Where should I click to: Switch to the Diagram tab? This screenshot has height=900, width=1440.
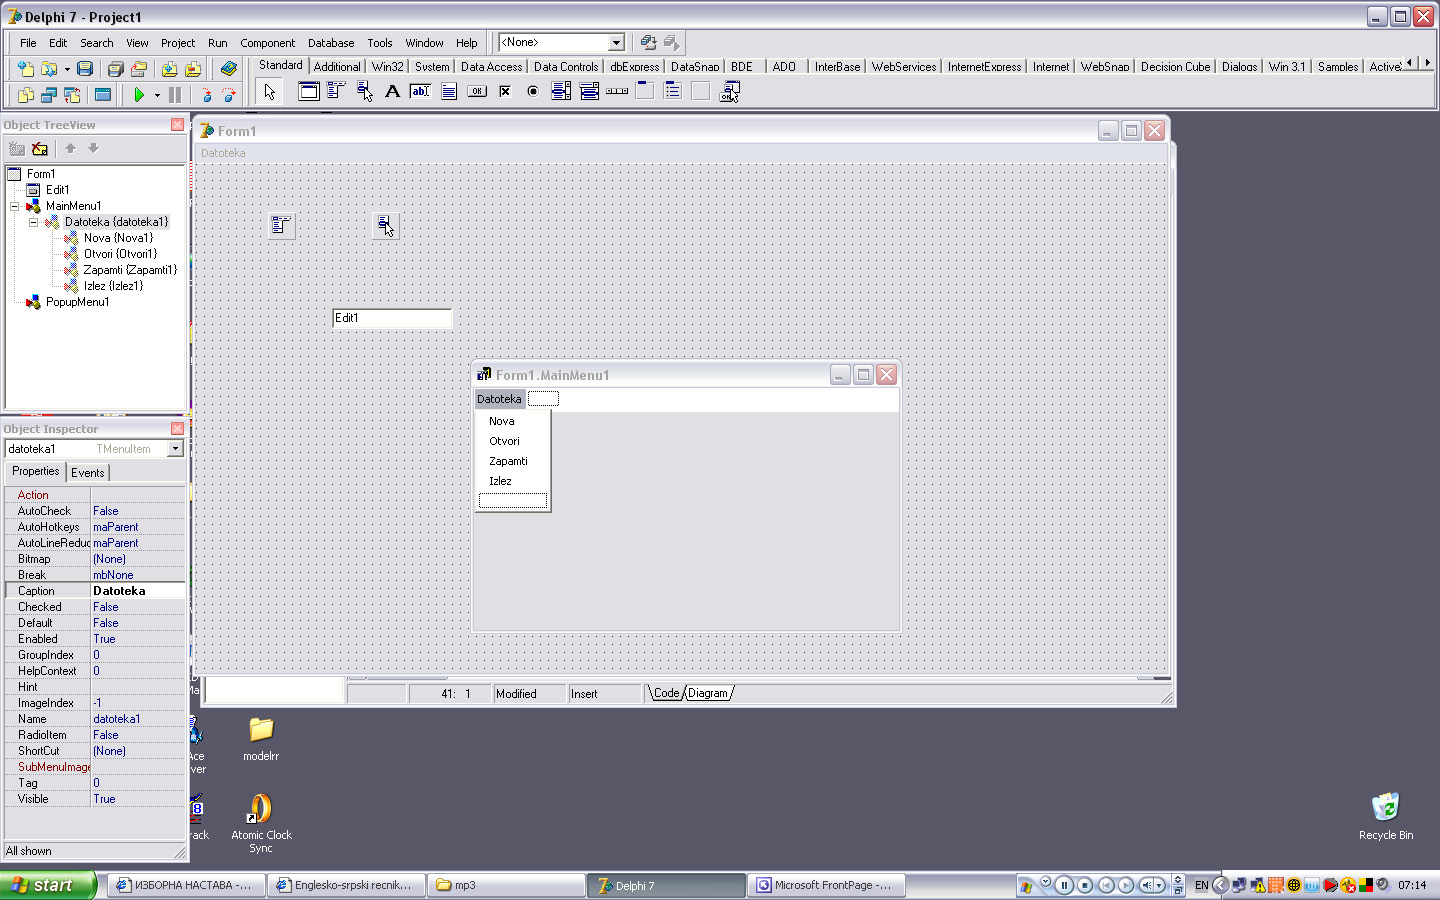pos(708,693)
